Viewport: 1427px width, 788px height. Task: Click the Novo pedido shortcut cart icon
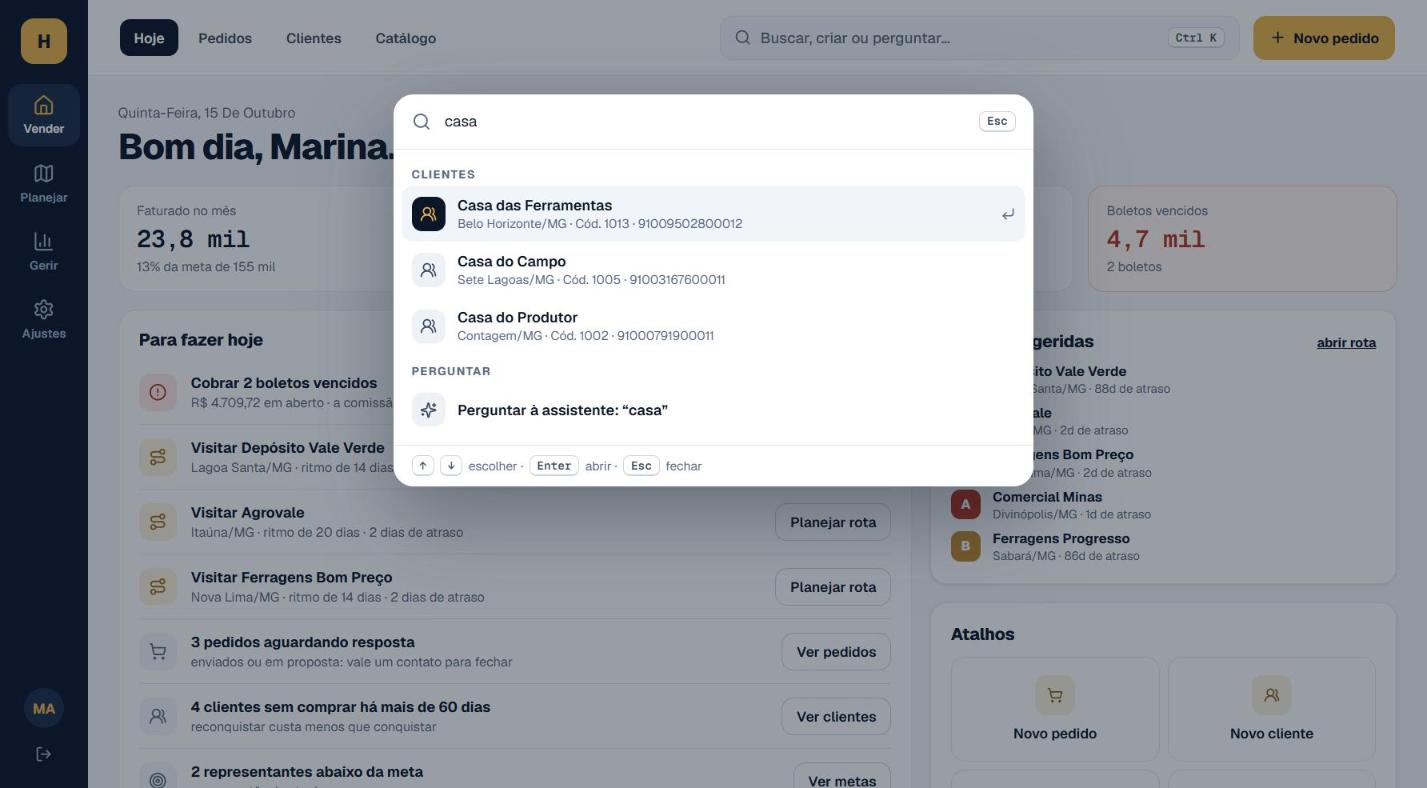1055,695
